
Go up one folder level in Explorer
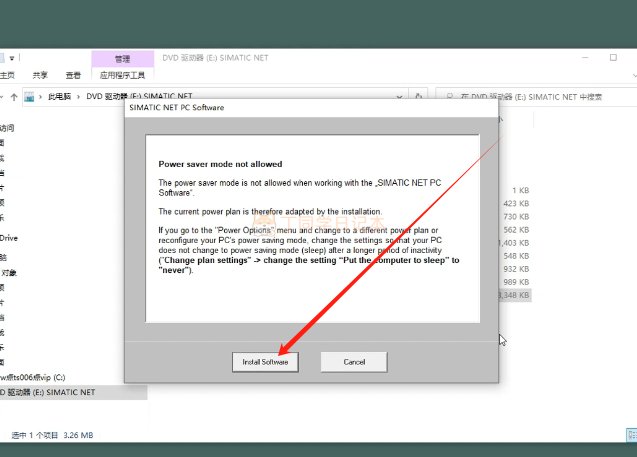point(14,97)
